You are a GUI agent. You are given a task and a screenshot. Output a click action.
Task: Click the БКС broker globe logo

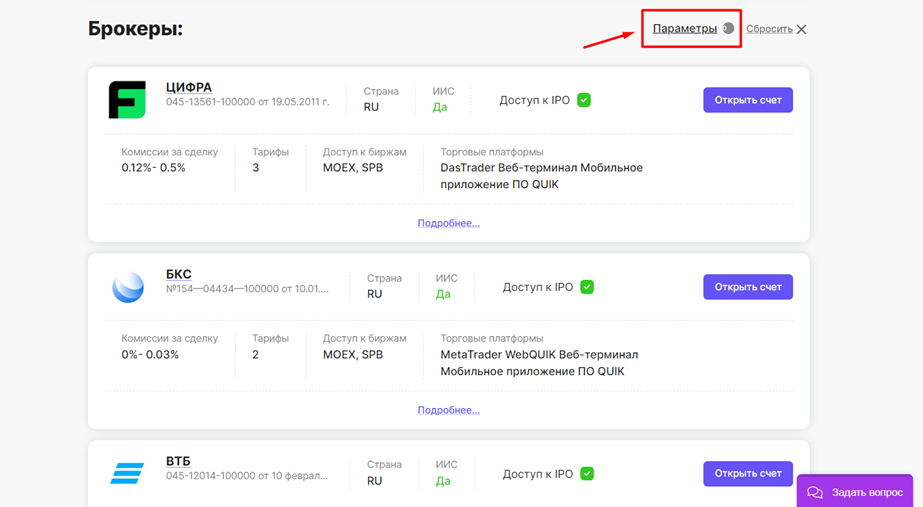(x=128, y=287)
